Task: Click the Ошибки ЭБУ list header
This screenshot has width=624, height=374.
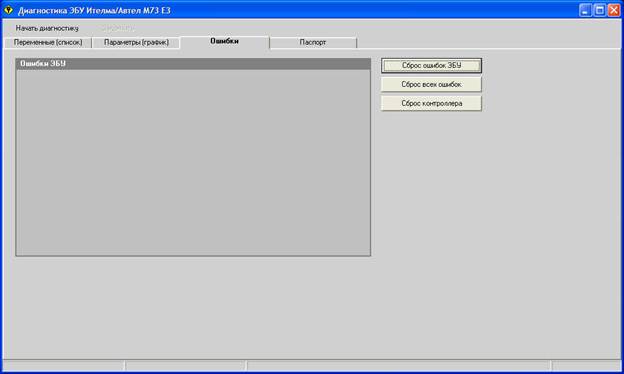Action: 193,64
